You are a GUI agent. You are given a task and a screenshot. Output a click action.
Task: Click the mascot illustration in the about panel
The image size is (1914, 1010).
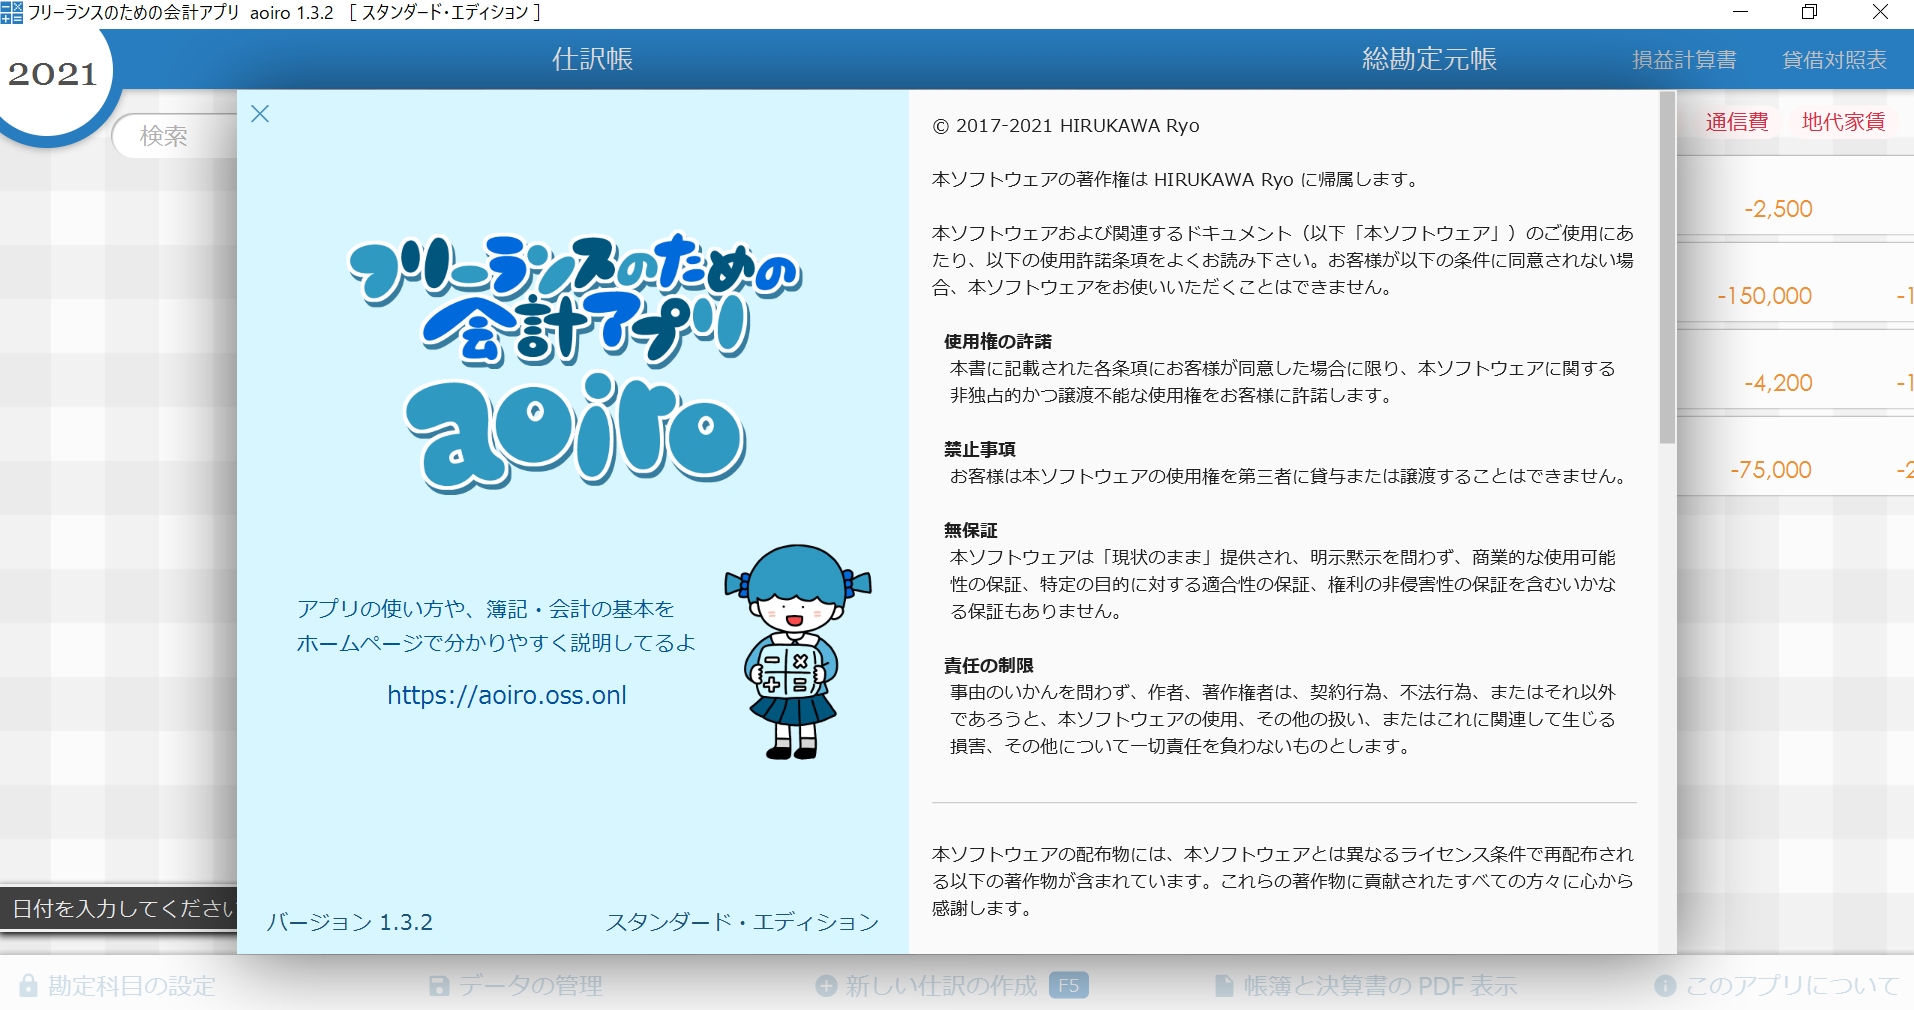coord(795,650)
